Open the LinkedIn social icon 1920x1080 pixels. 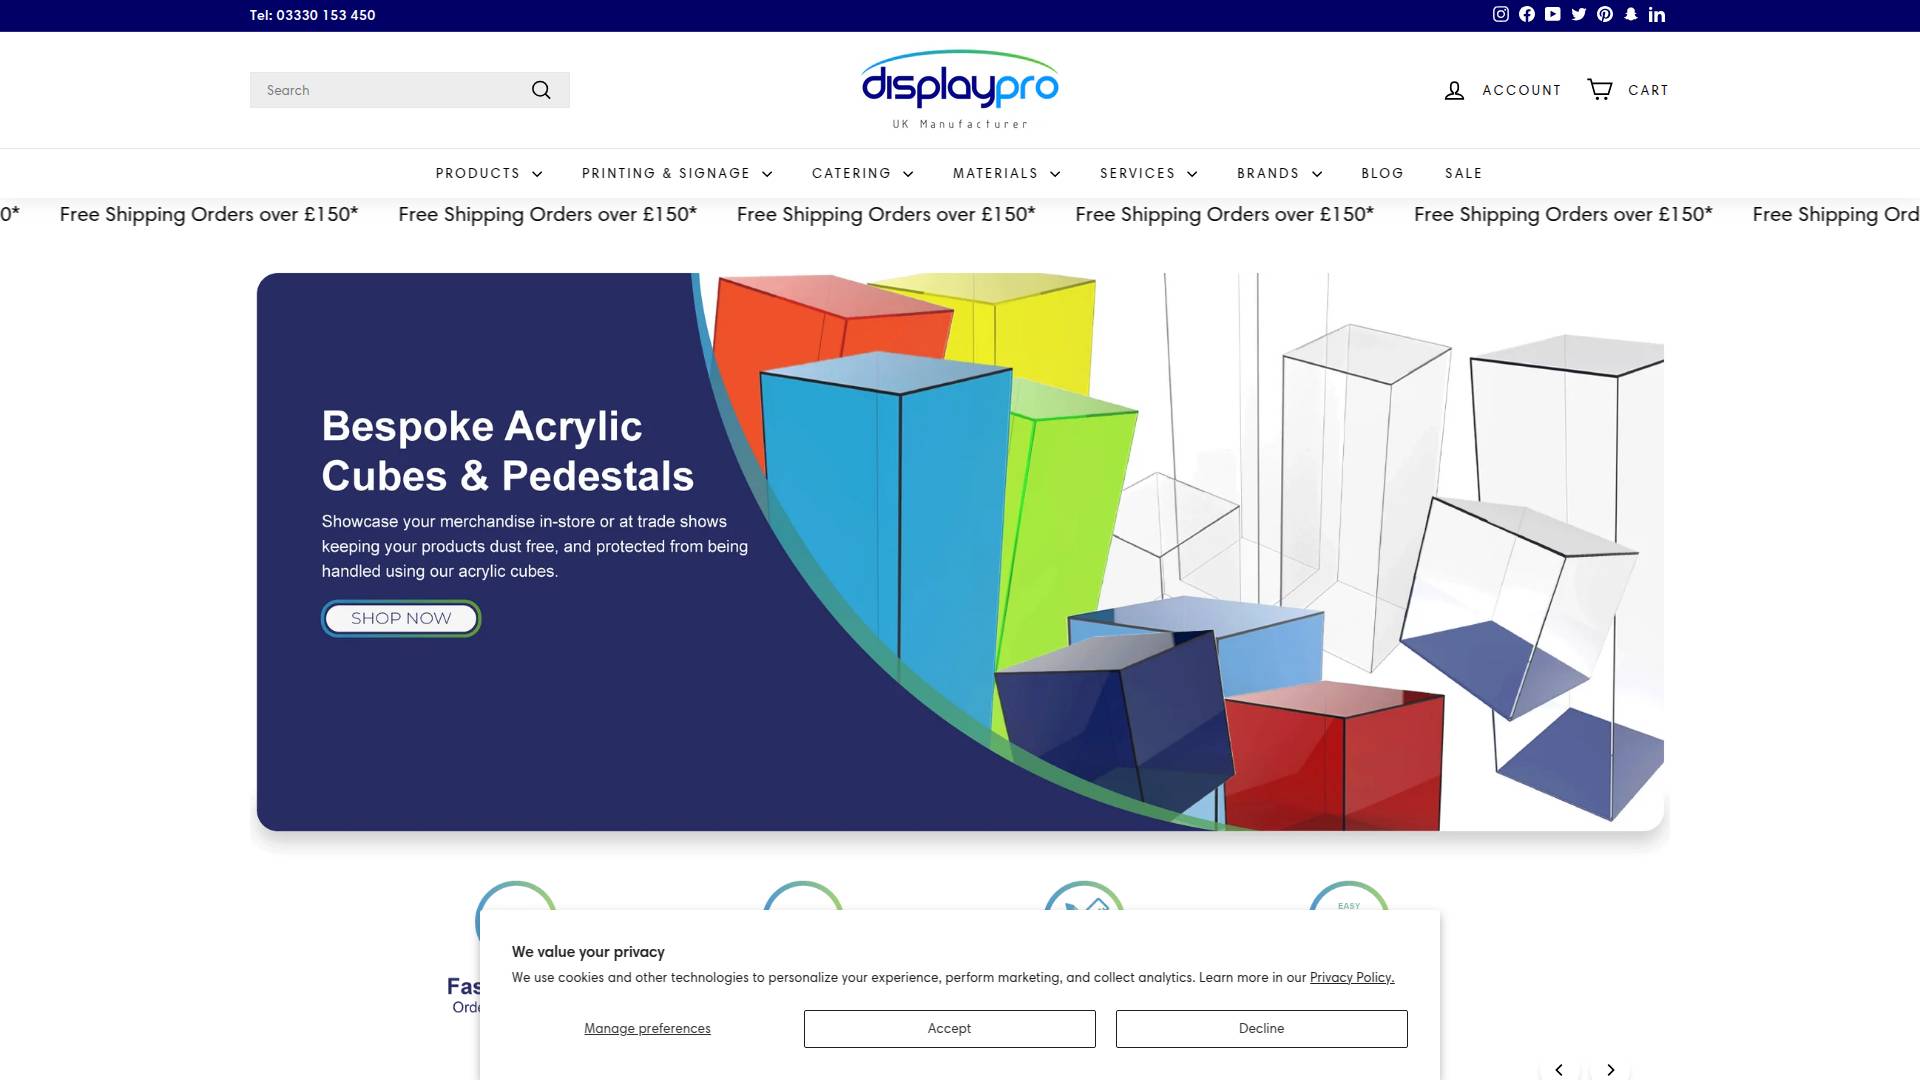click(x=1657, y=14)
